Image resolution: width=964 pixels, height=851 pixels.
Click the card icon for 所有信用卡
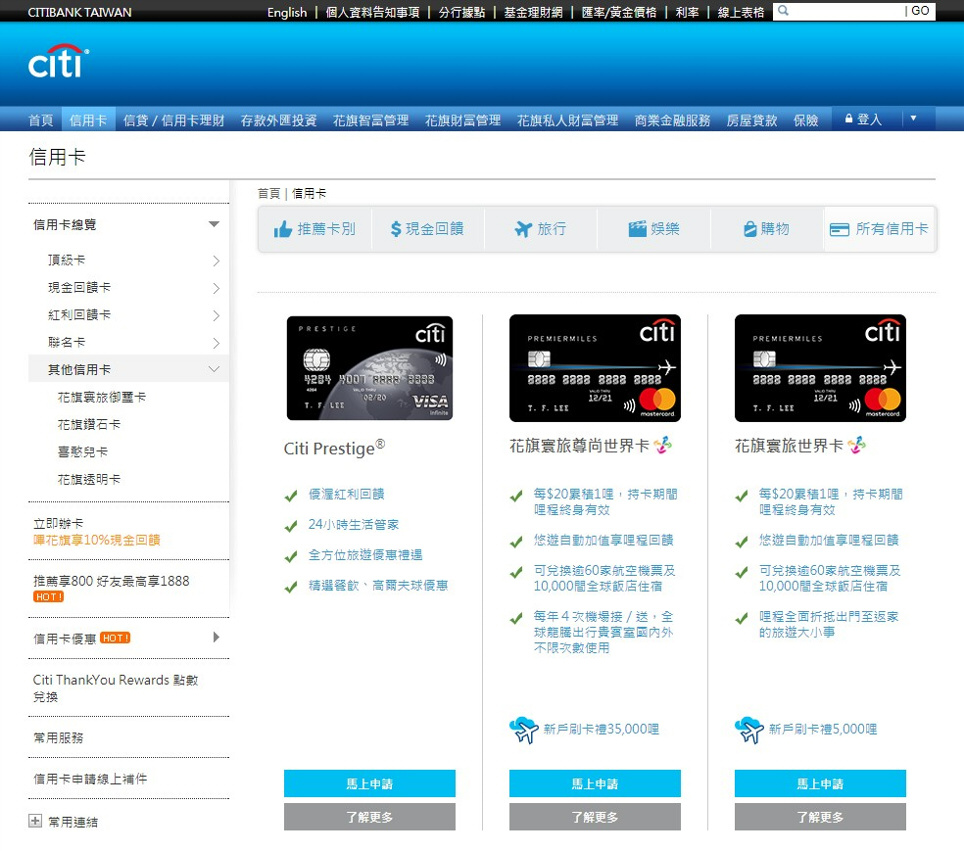839,229
